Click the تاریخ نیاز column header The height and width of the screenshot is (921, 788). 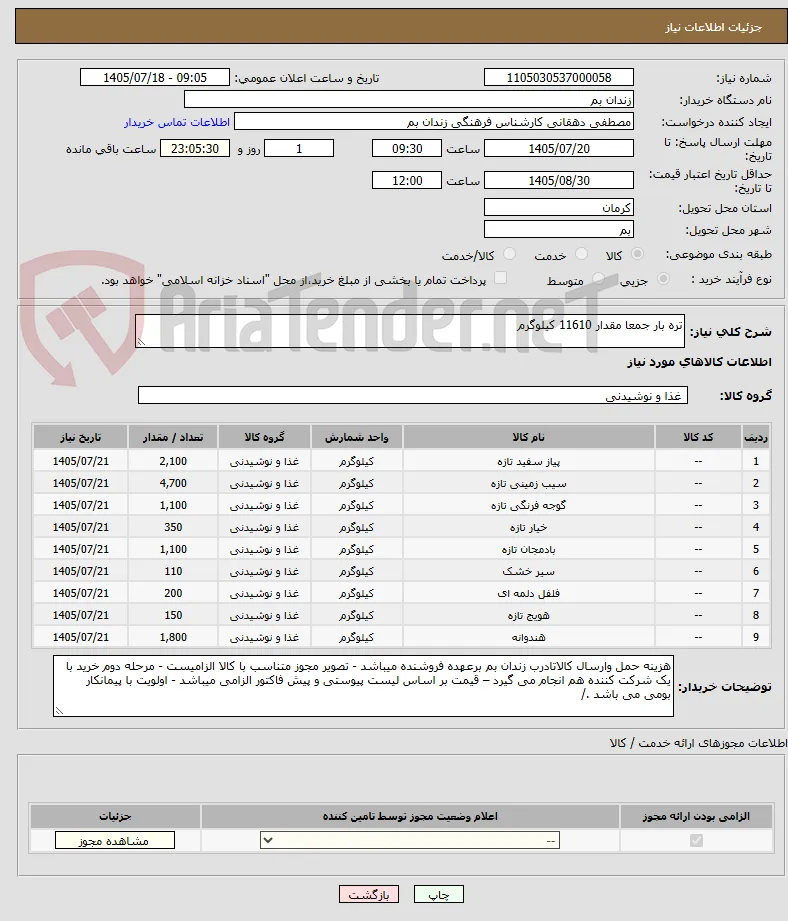pyautogui.click(x=80, y=438)
